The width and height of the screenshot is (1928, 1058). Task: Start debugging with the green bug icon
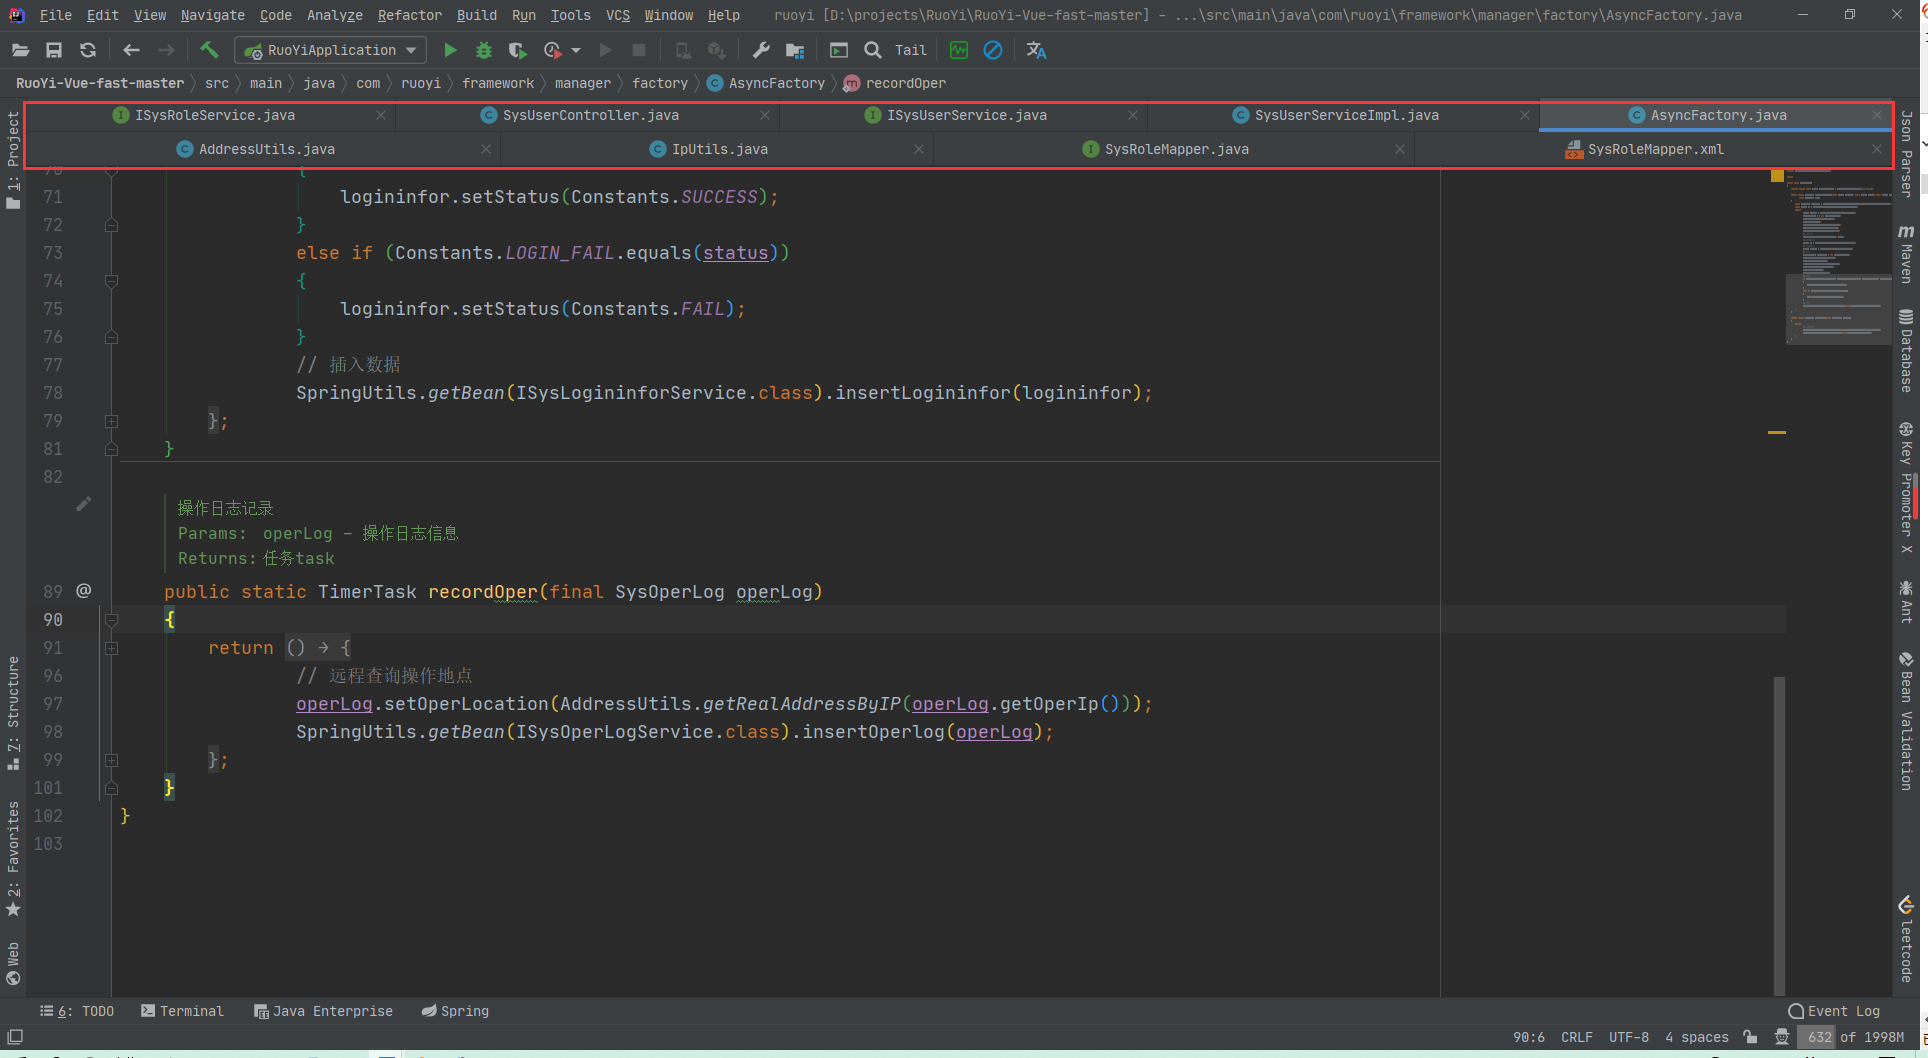(484, 50)
